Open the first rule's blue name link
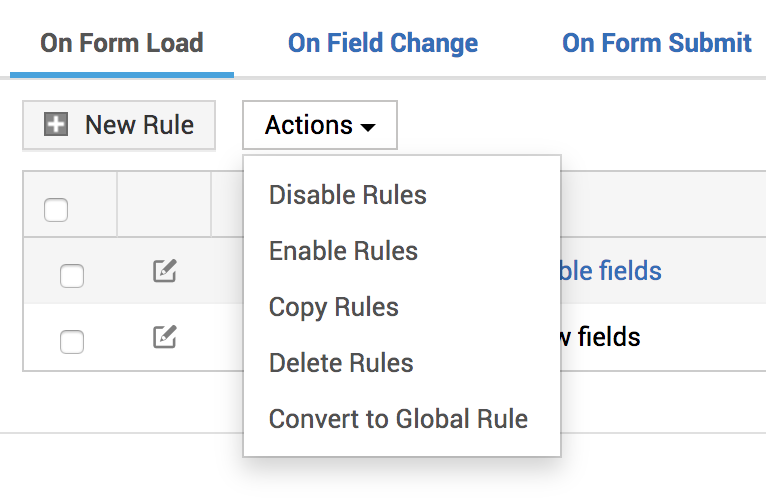The width and height of the screenshot is (766, 502). point(611,271)
